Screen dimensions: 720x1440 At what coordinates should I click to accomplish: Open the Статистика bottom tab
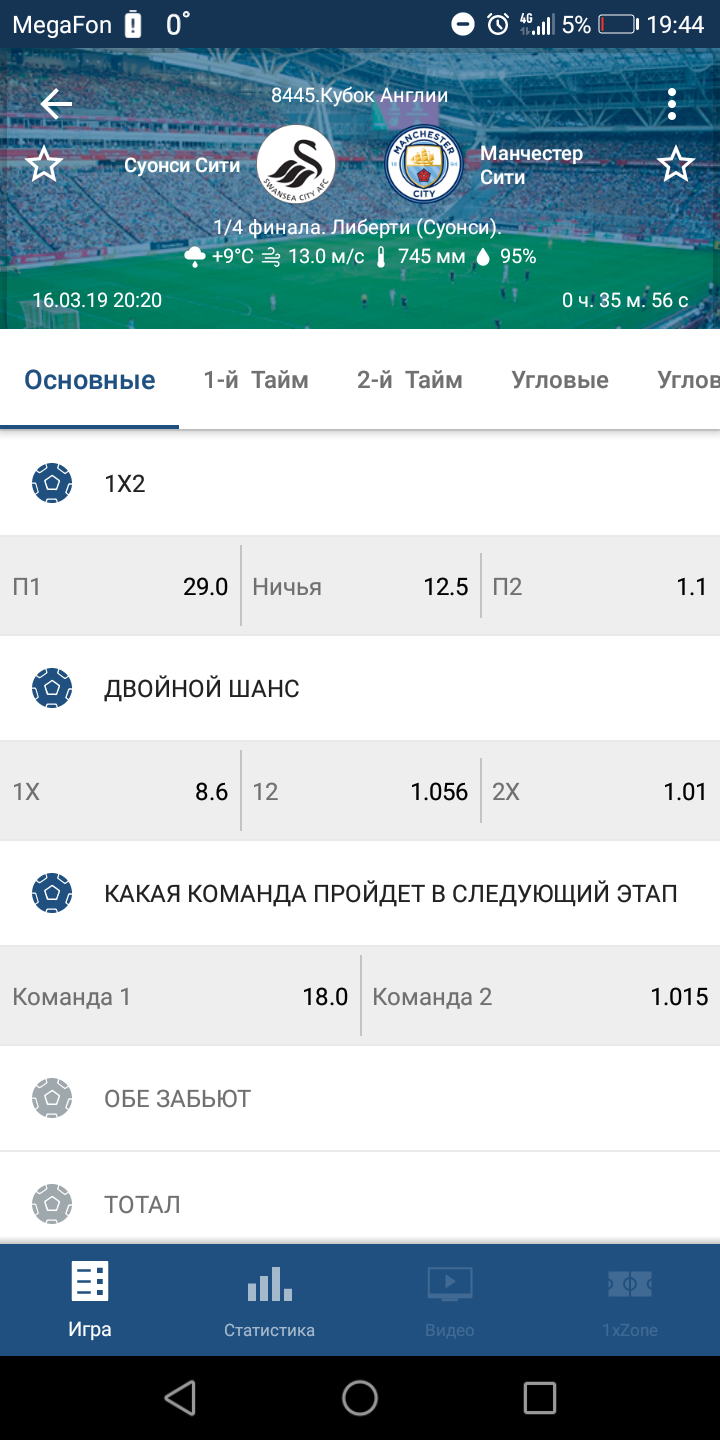pos(270,1300)
